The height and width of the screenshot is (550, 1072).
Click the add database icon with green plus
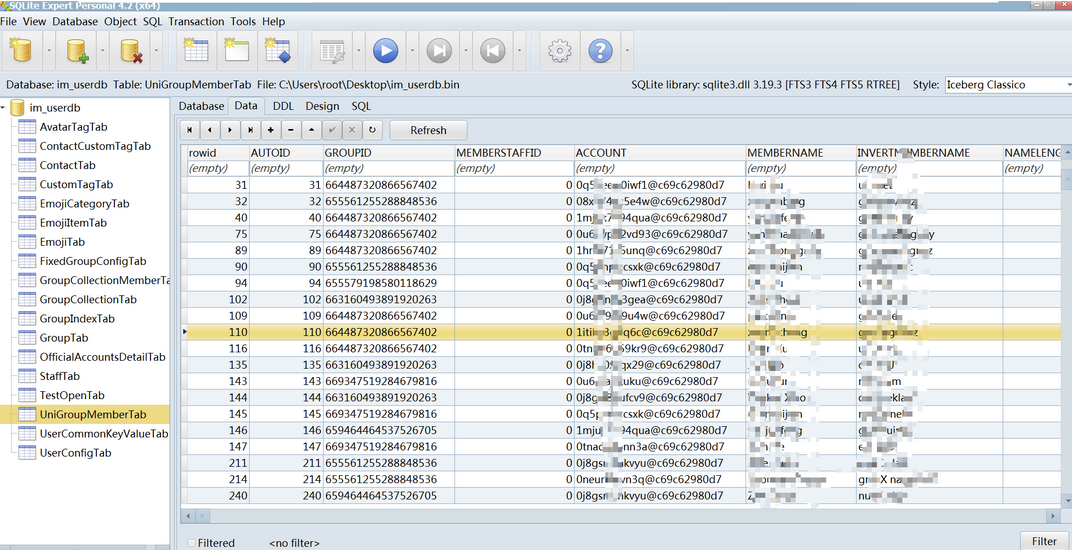point(77,51)
